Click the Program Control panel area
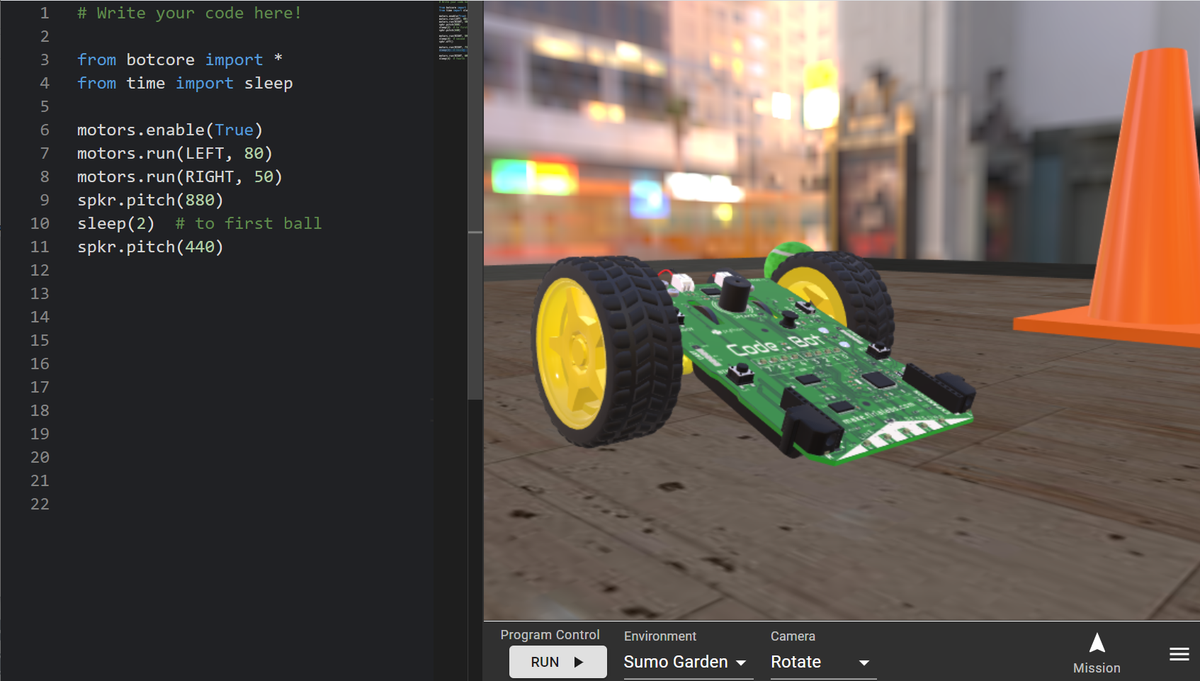Image resolution: width=1200 pixels, height=681 pixels. point(550,634)
